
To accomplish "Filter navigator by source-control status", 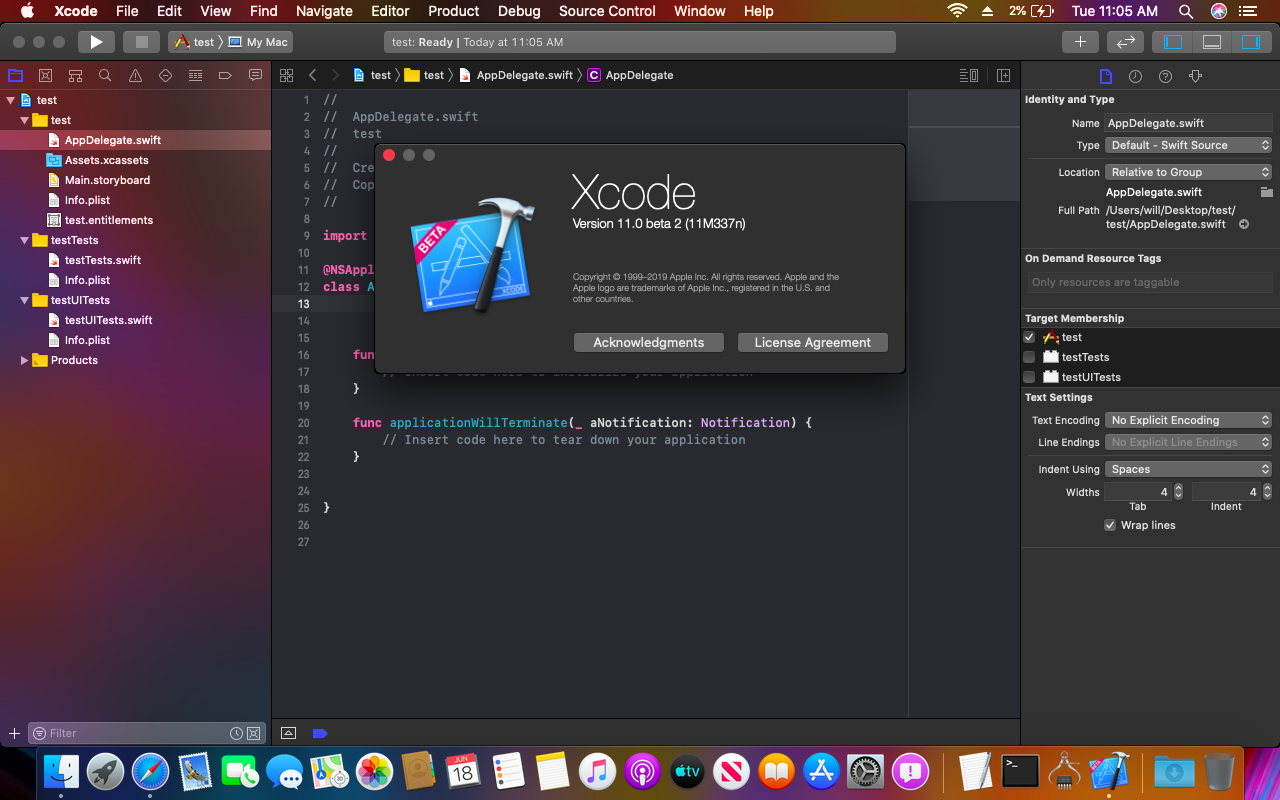I will (x=254, y=733).
